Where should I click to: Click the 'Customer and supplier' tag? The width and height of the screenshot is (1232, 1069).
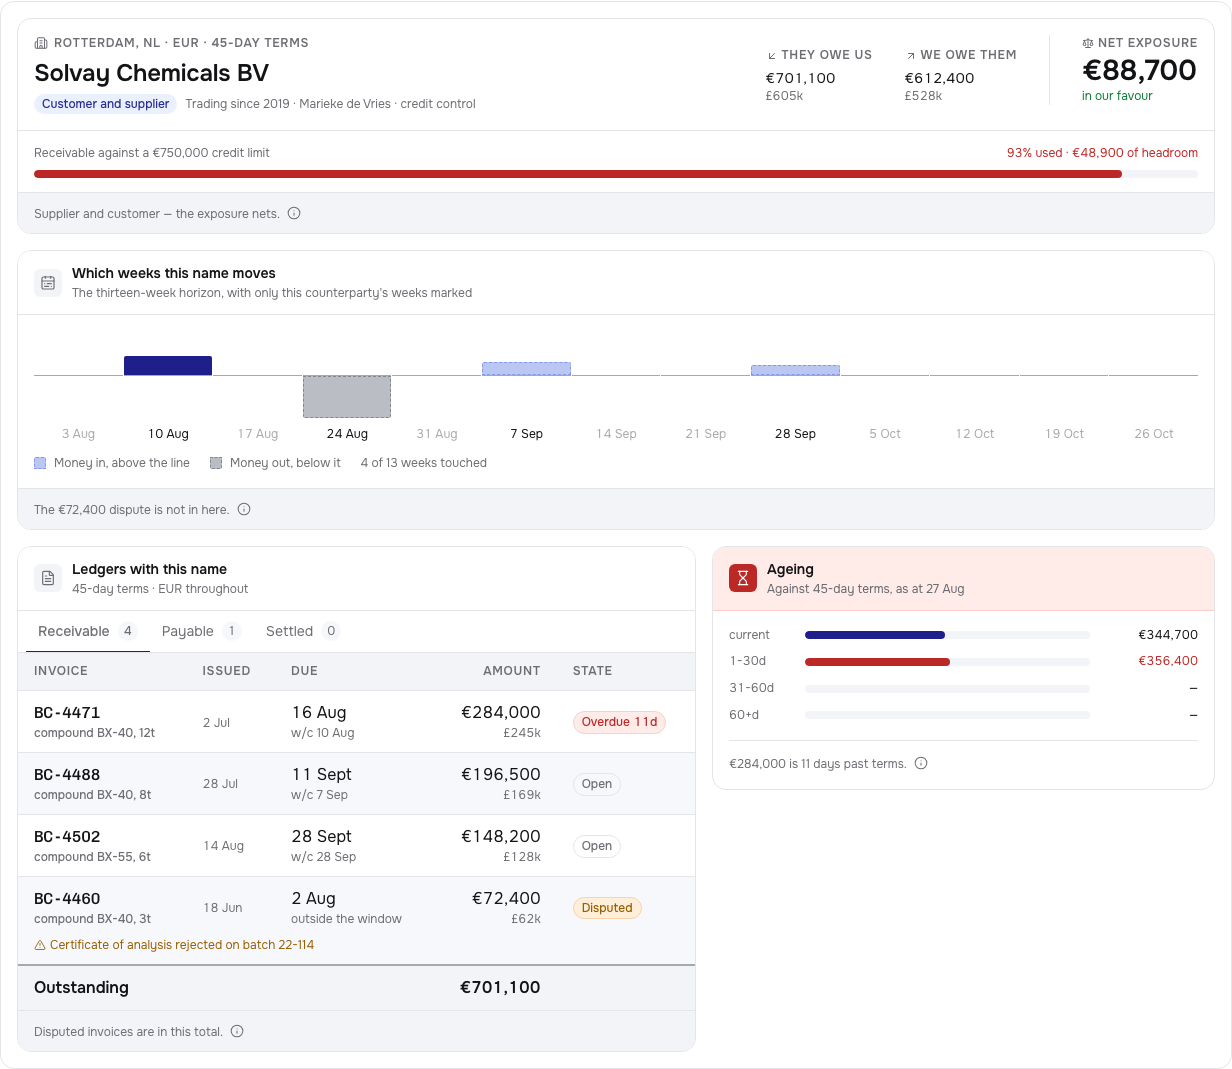(x=106, y=104)
